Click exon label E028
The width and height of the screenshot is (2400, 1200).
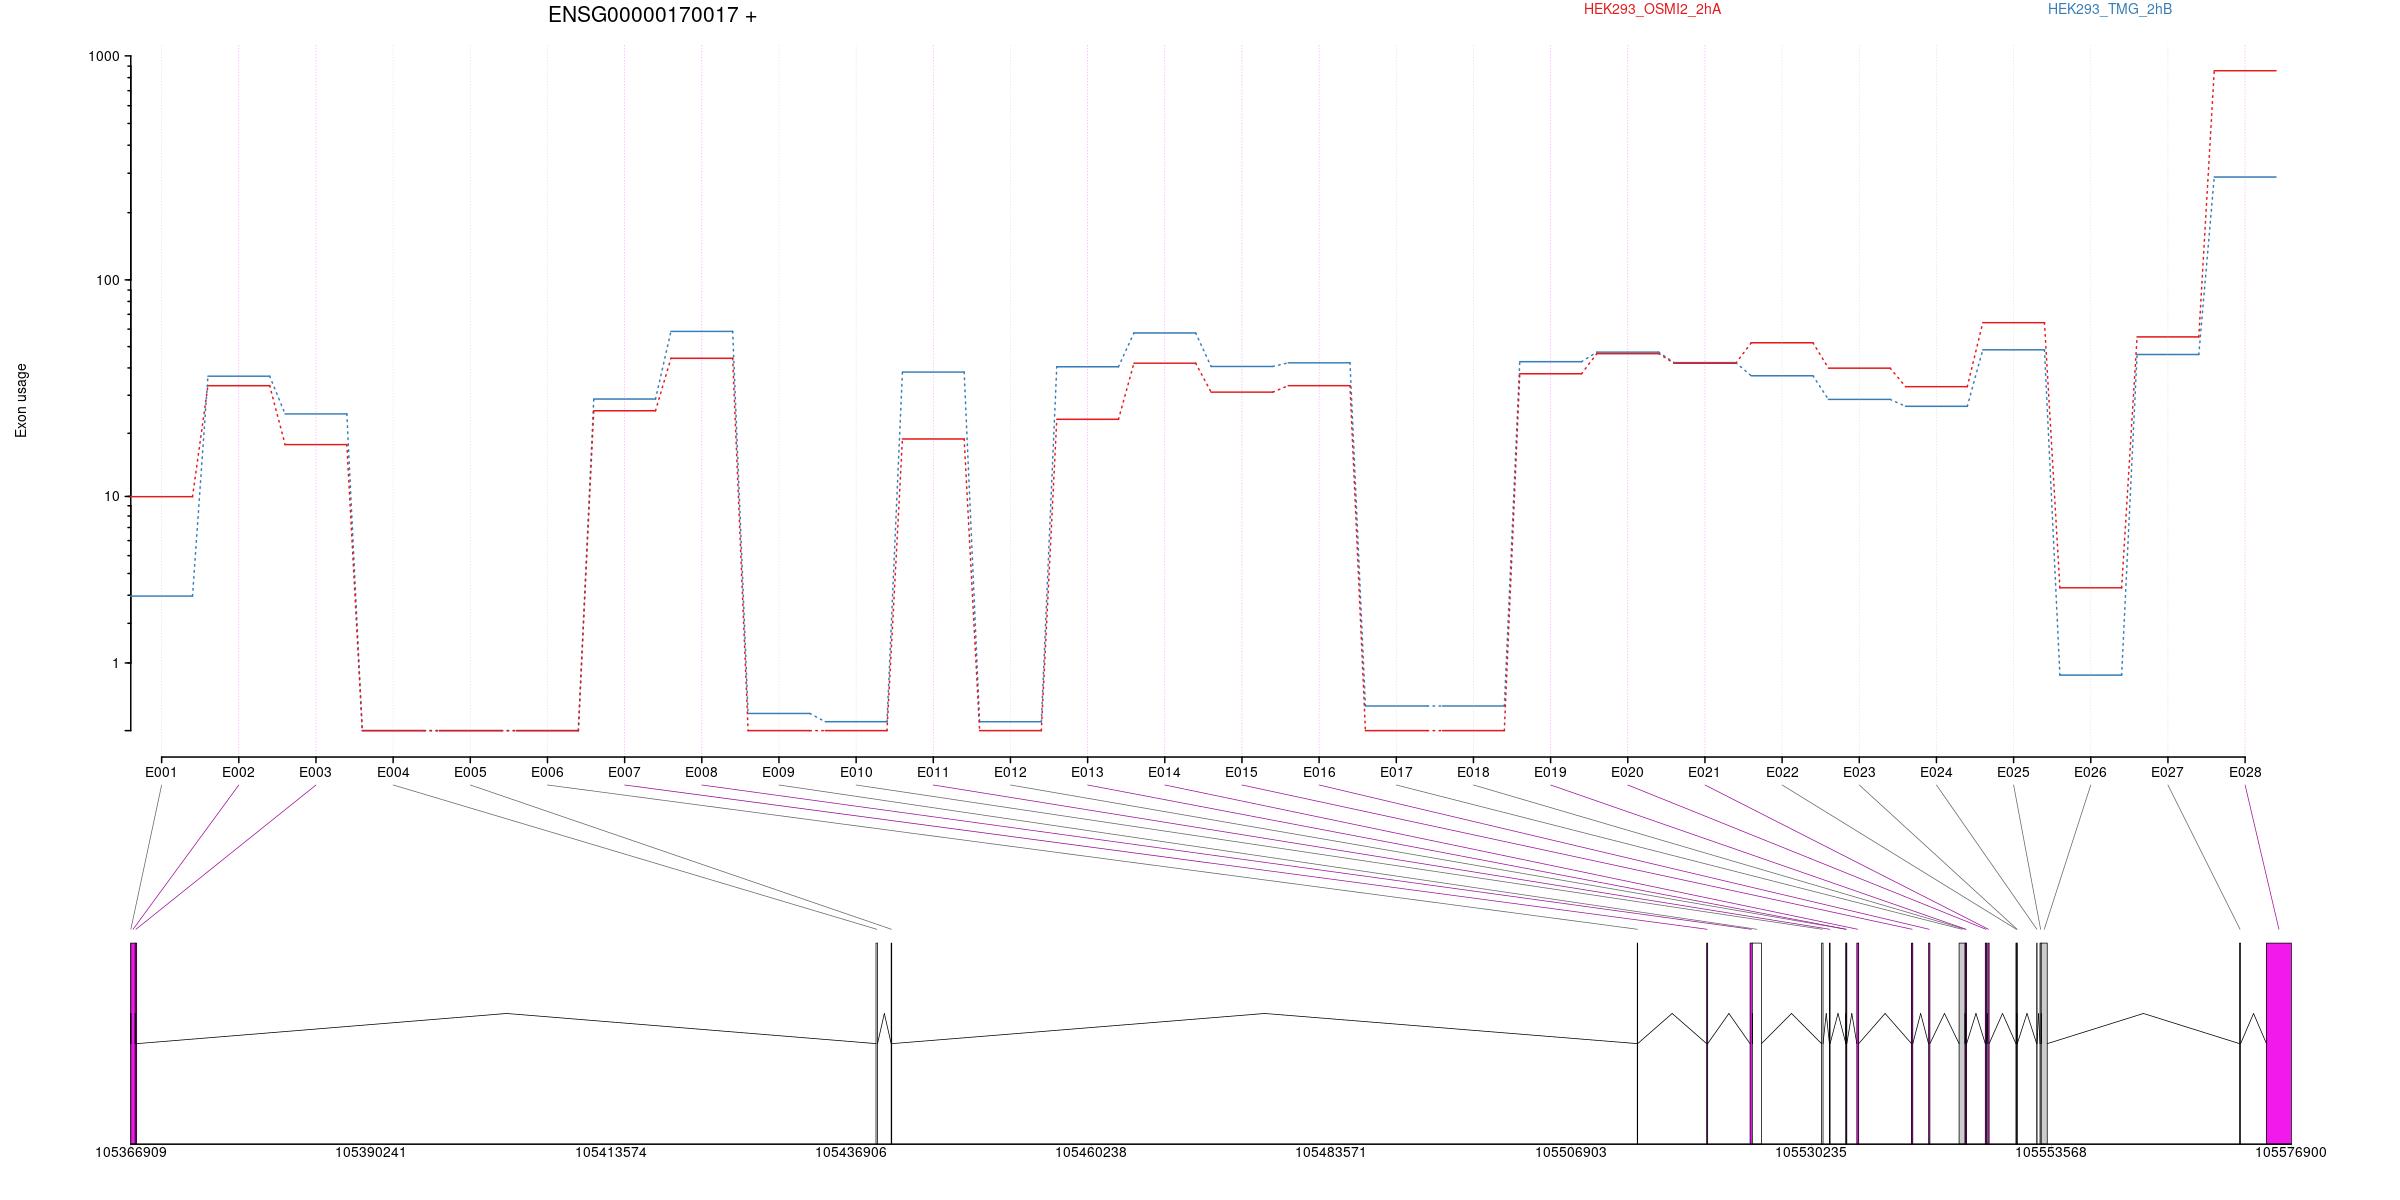(2245, 772)
